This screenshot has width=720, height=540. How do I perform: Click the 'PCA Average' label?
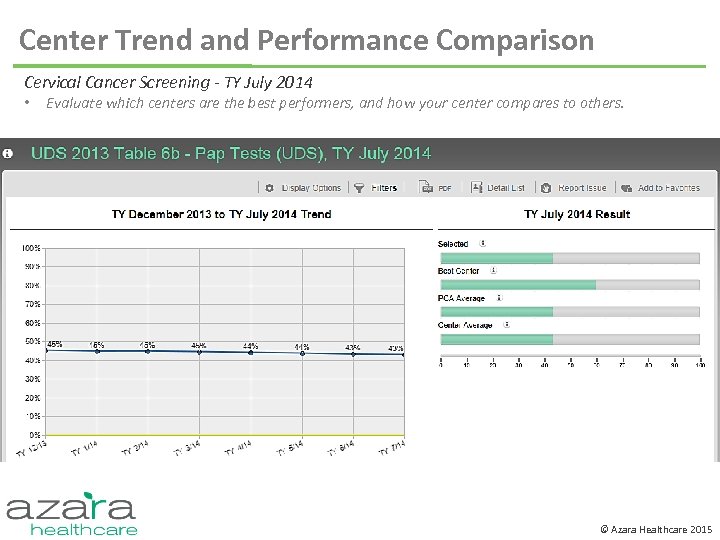(461, 298)
